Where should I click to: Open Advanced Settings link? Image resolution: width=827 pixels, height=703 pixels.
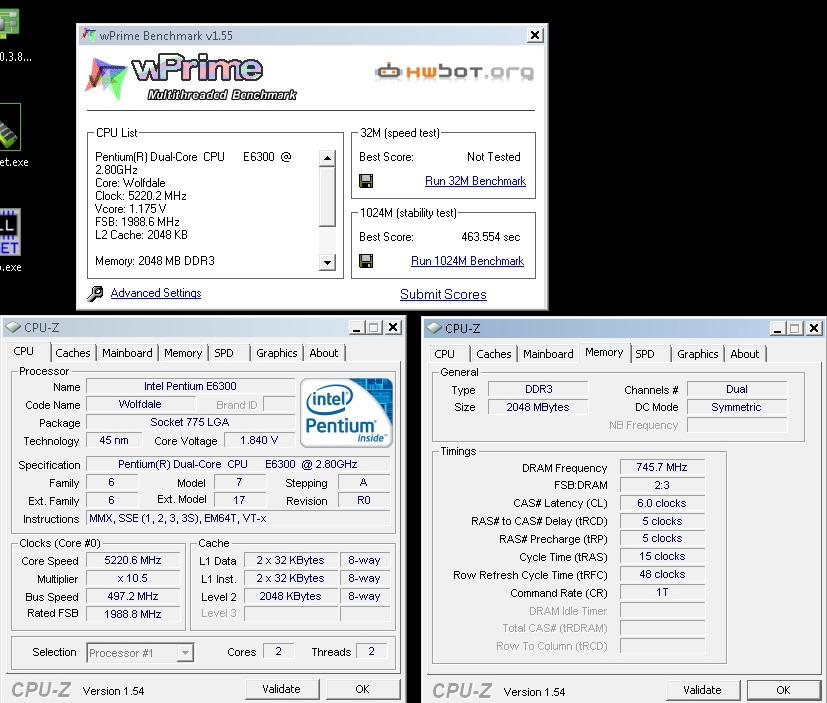coord(156,293)
